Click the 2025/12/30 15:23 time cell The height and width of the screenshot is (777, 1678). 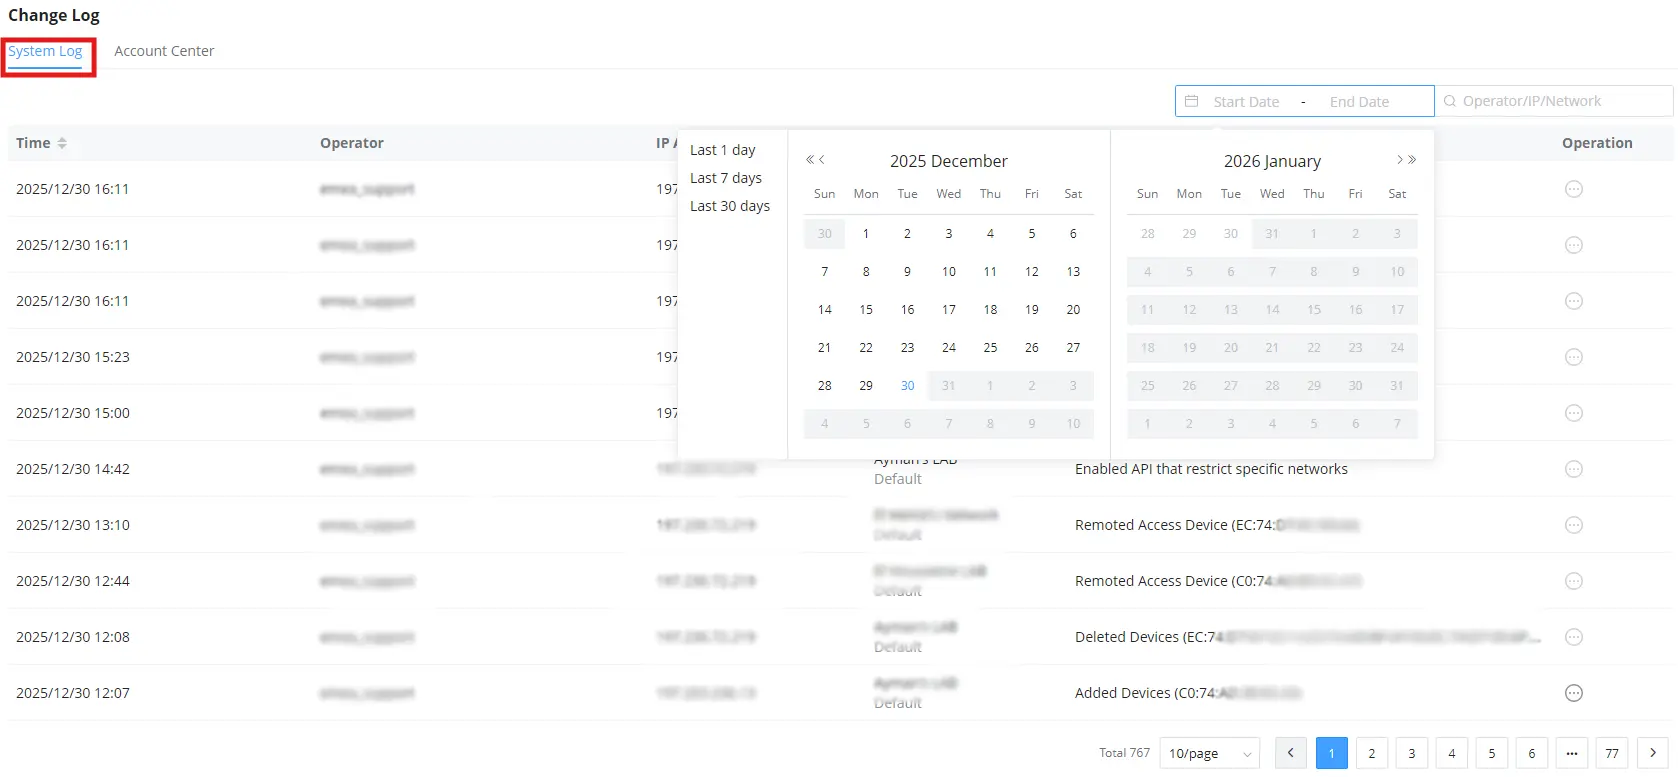[73, 357]
